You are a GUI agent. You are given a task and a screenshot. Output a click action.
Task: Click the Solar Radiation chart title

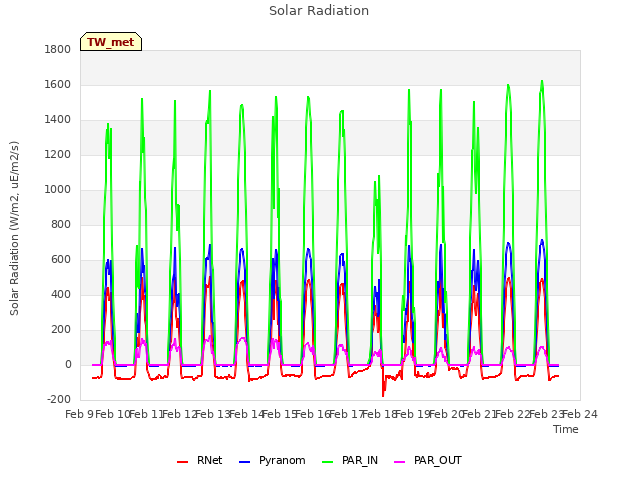319,11
